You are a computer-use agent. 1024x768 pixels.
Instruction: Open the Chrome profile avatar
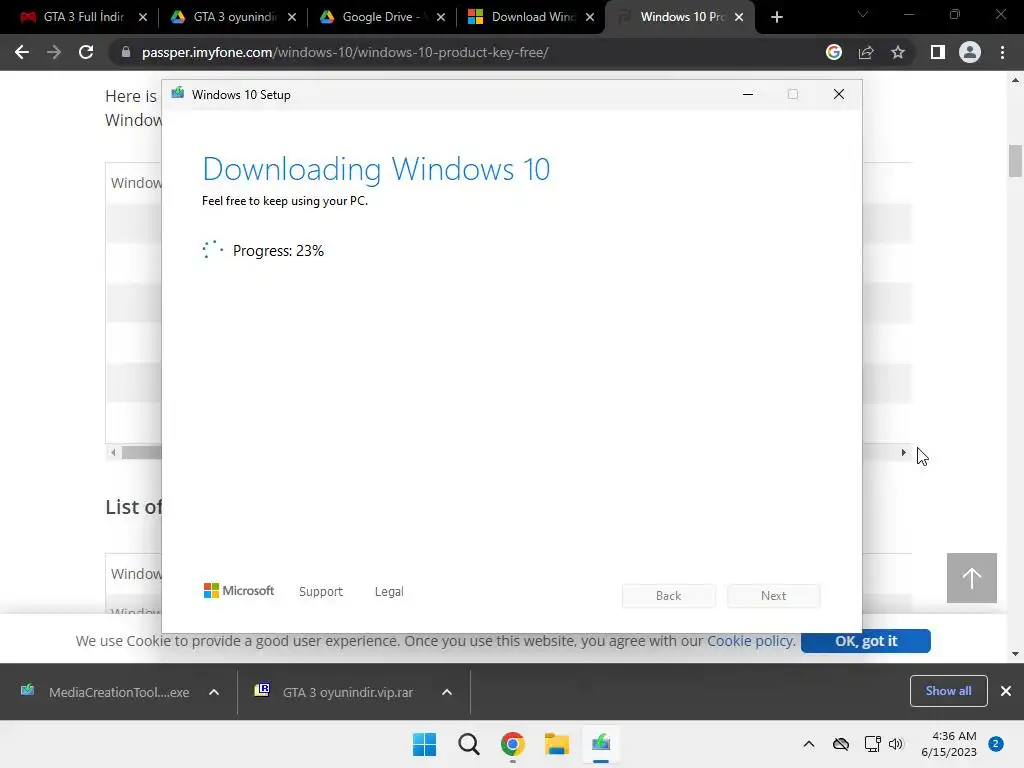970,52
